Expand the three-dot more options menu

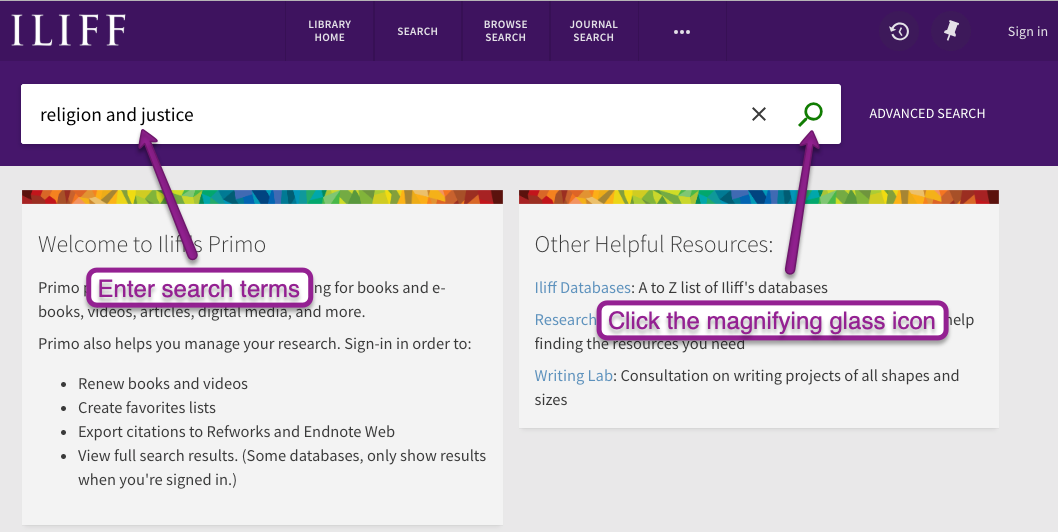click(x=682, y=31)
